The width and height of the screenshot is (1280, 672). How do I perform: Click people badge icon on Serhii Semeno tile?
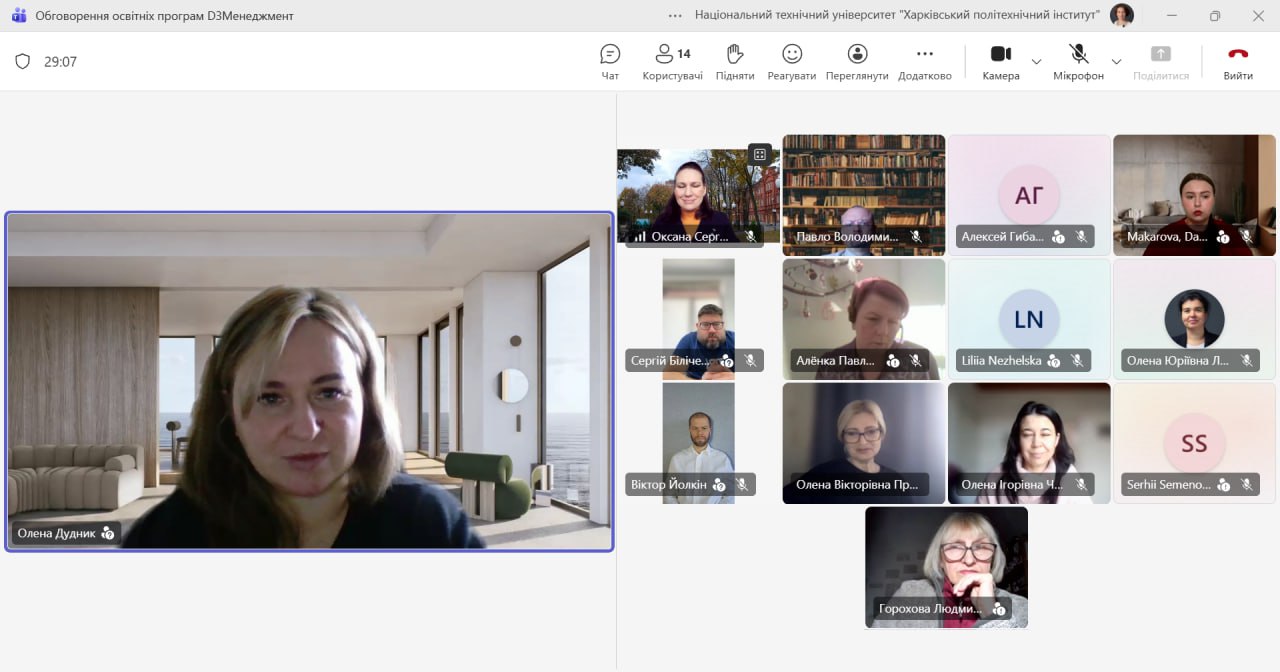(x=1223, y=485)
